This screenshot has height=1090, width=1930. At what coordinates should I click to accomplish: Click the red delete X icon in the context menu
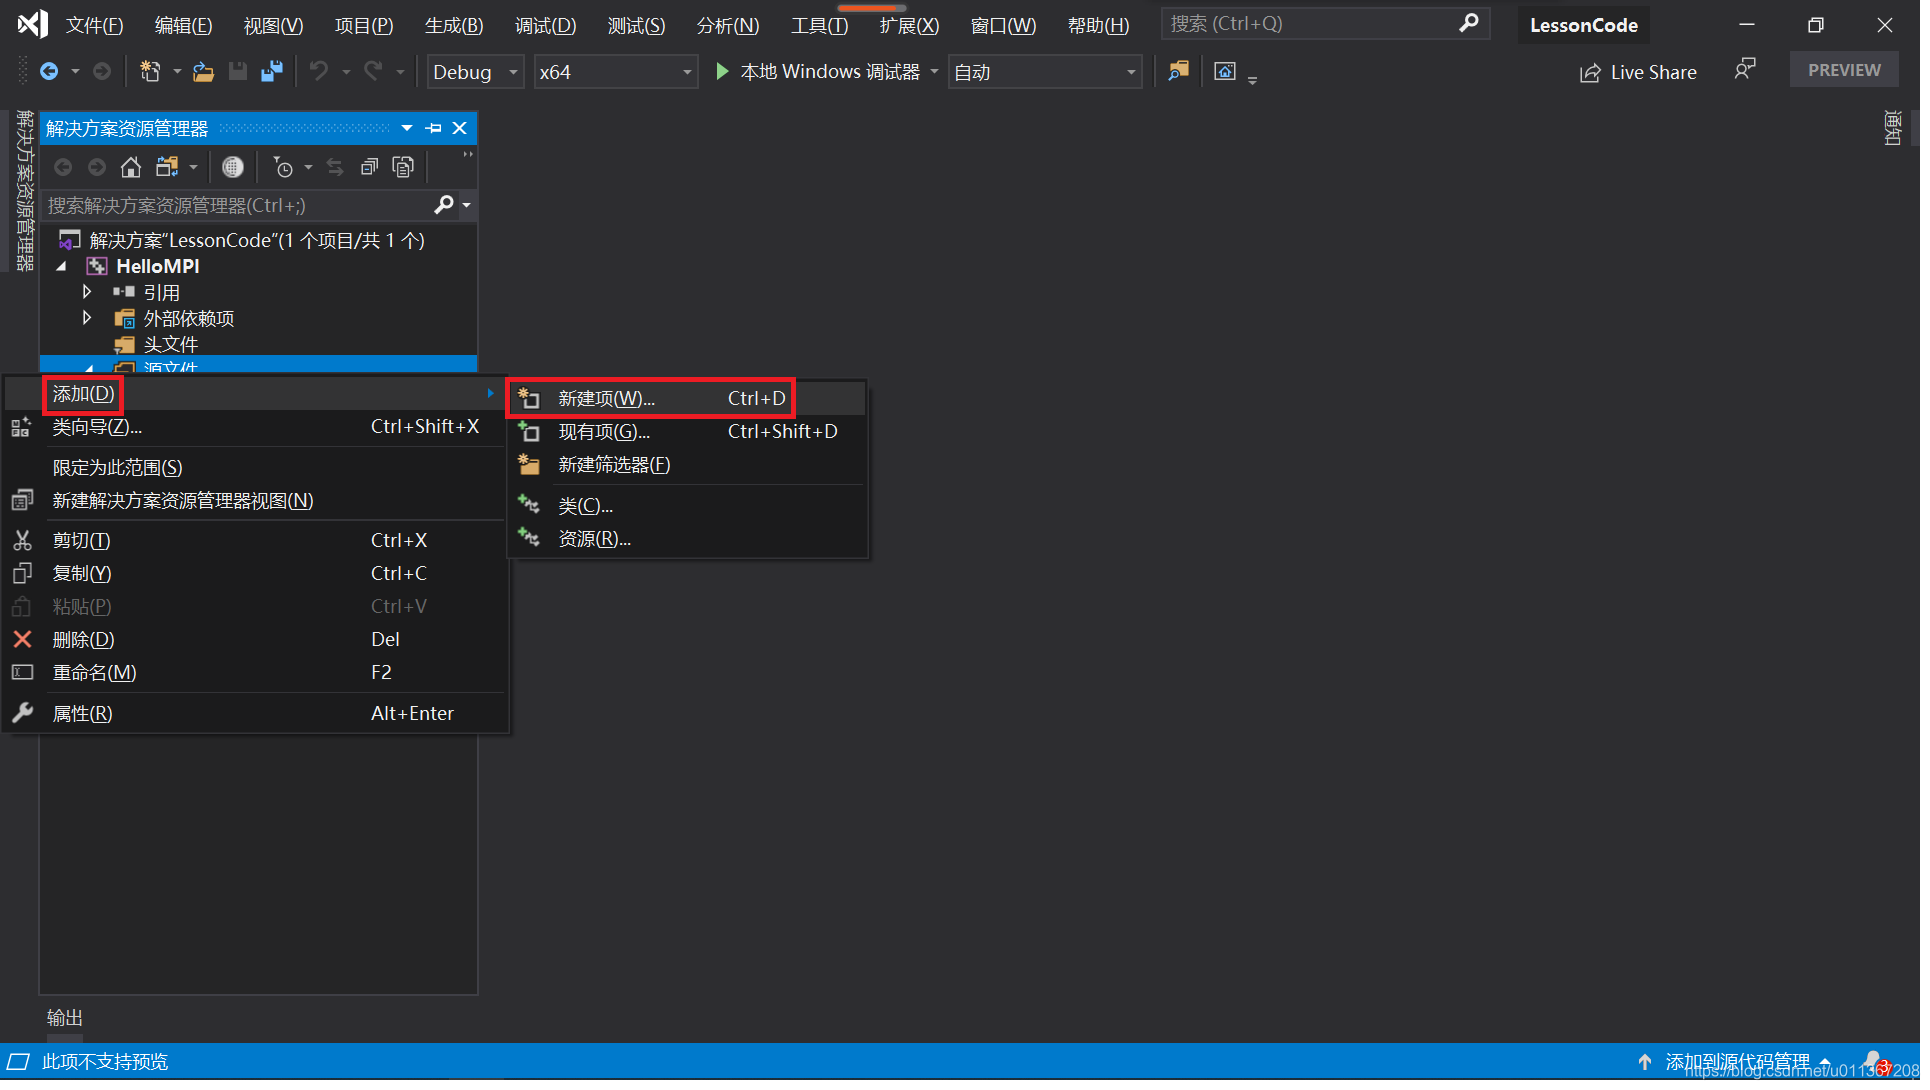pos(22,640)
